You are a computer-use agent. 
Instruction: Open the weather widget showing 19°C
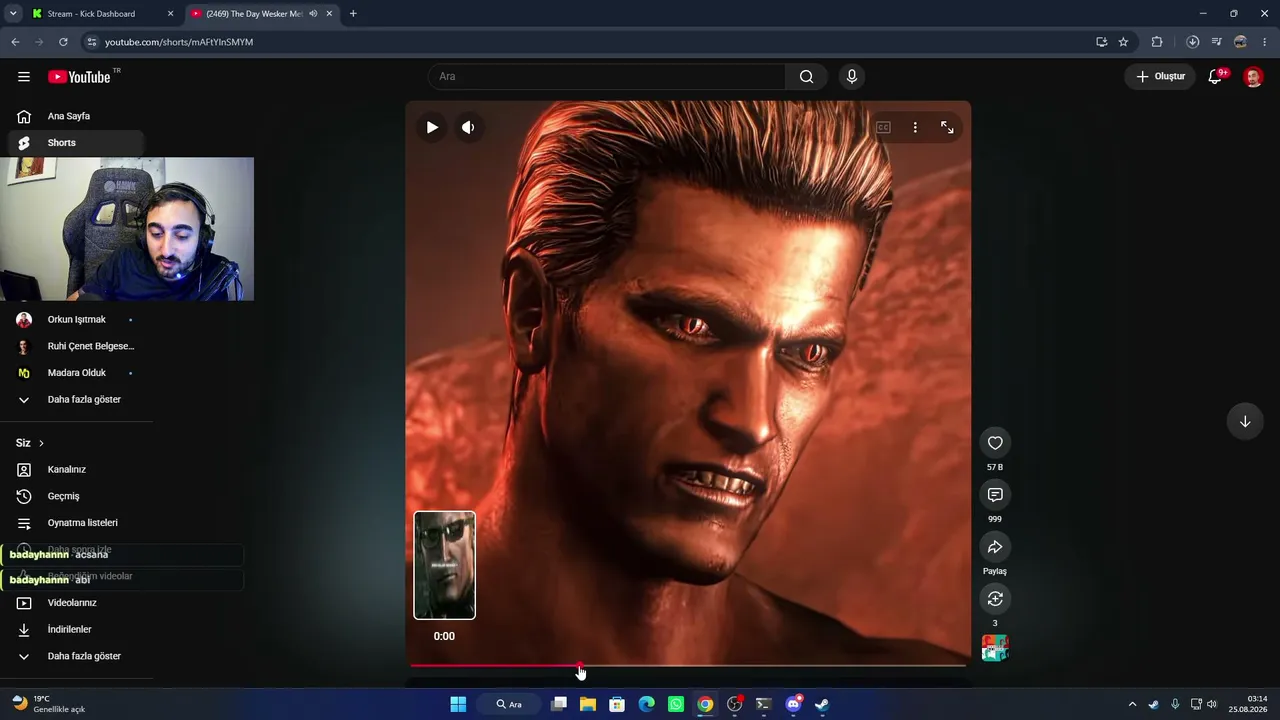coord(48,704)
